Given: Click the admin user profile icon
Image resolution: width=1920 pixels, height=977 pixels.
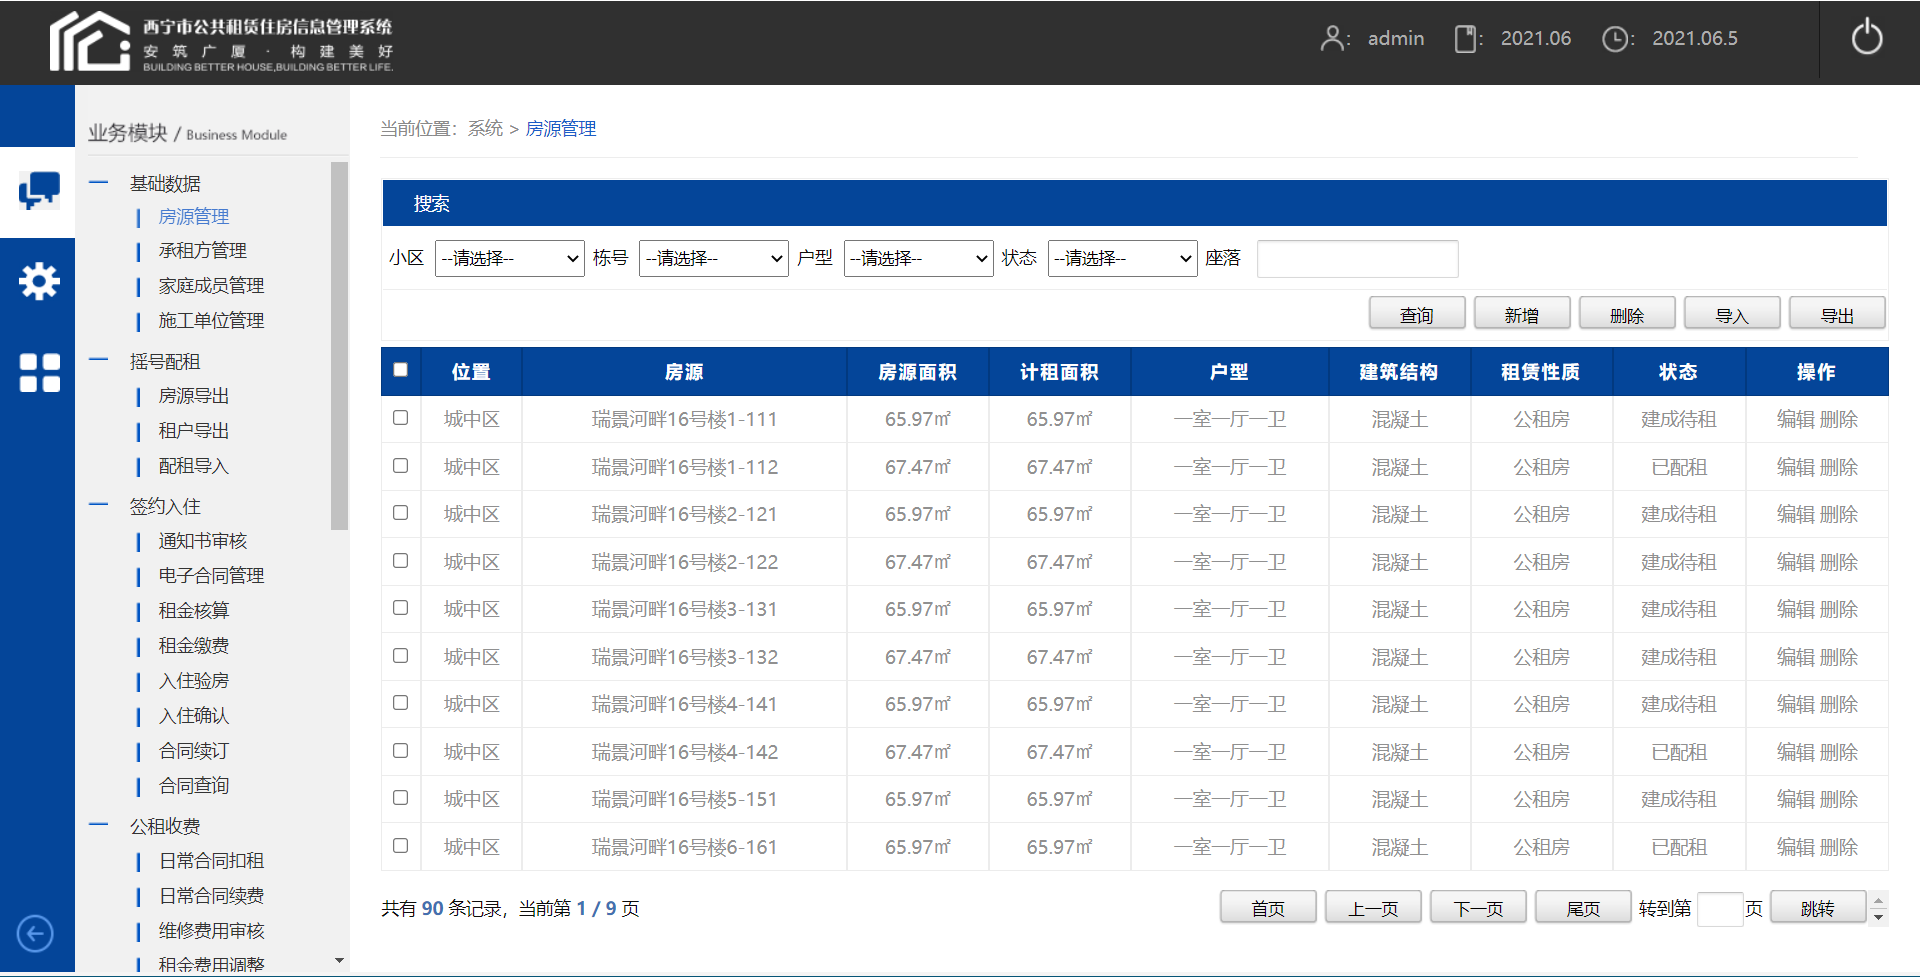Looking at the screenshot, I should (x=1334, y=38).
